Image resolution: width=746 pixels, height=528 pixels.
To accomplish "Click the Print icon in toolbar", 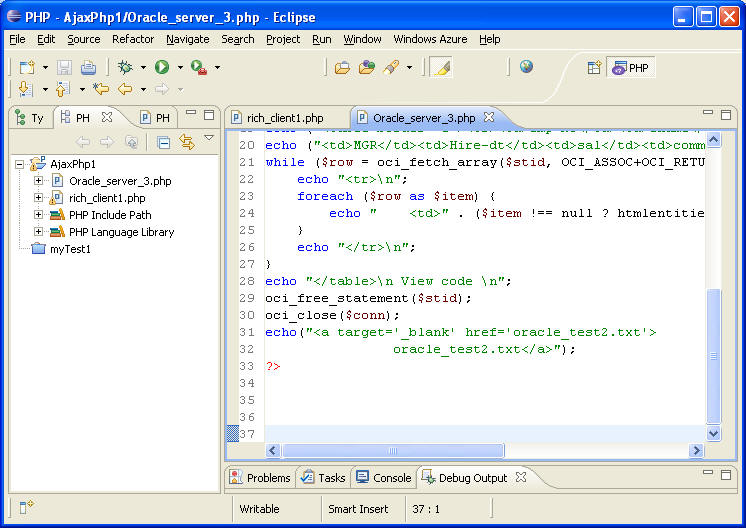I will 88,68.
